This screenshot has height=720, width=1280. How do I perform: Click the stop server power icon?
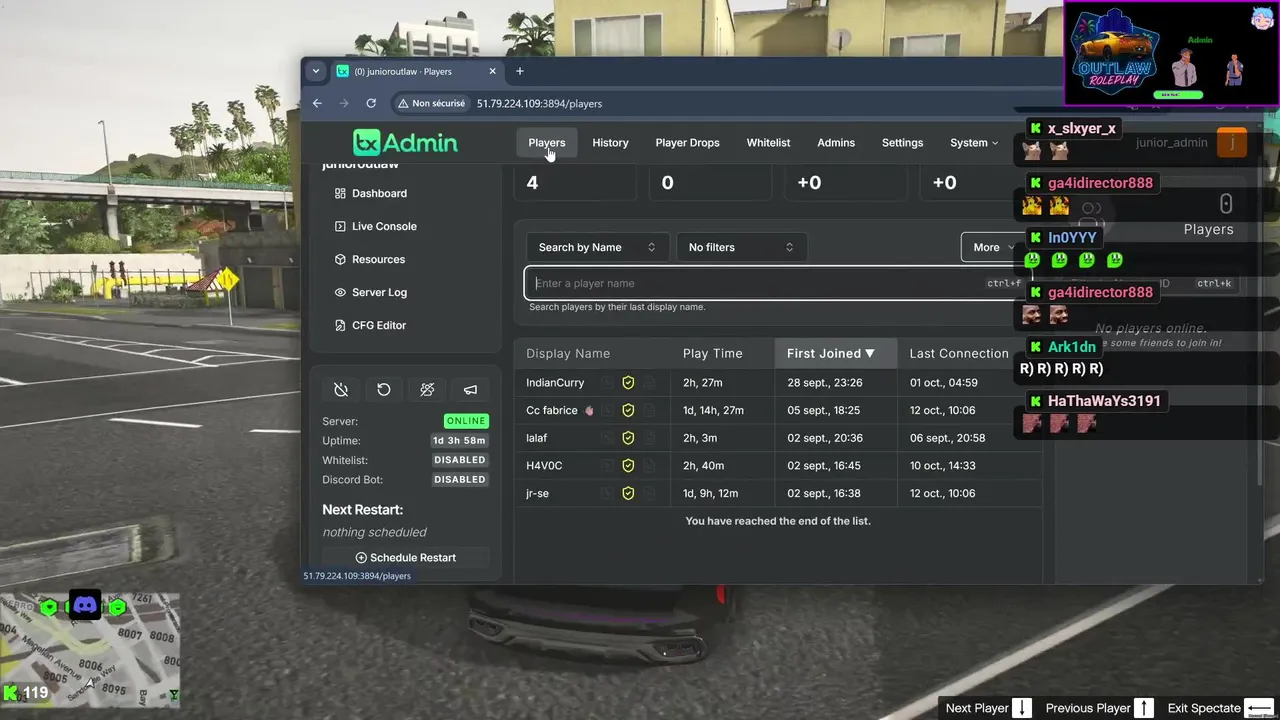(x=341, y=390)
